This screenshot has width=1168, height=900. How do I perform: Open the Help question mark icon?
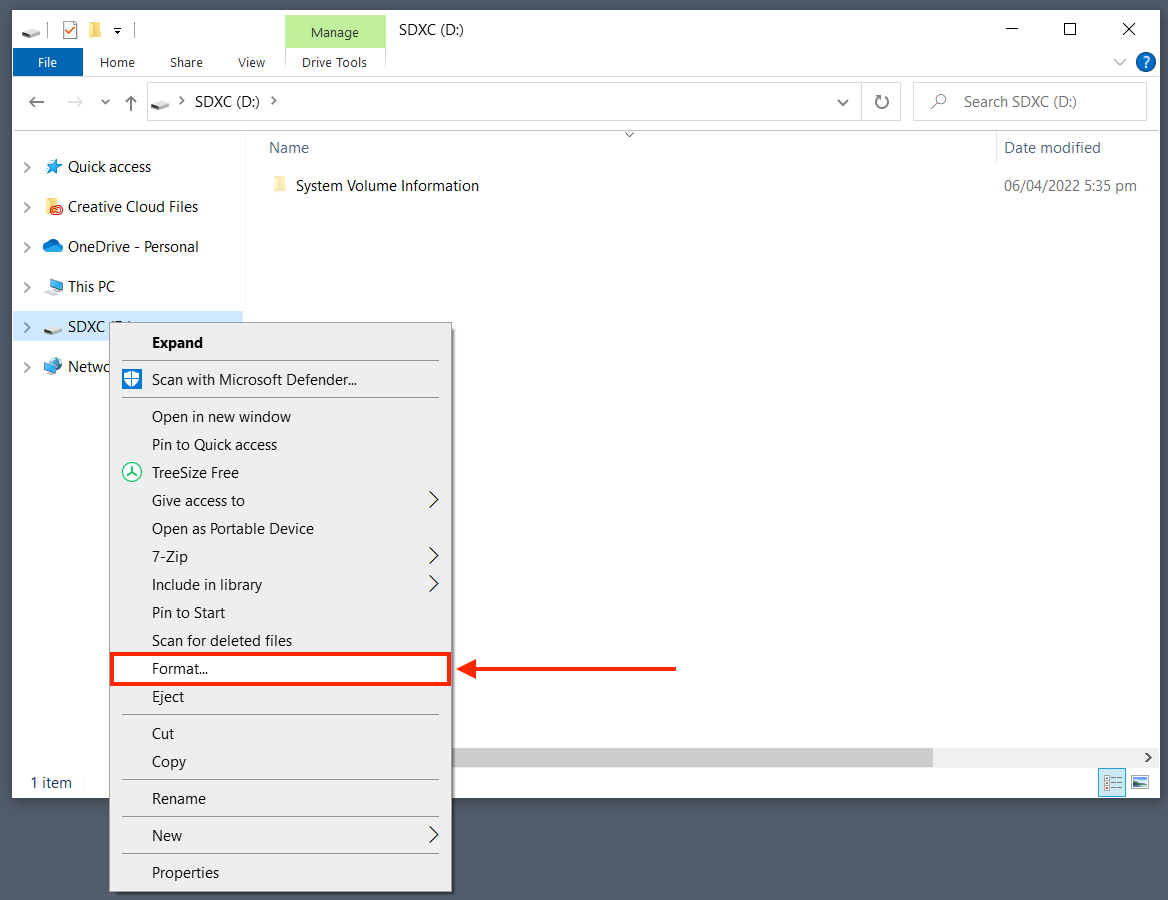coord(1146,62)
